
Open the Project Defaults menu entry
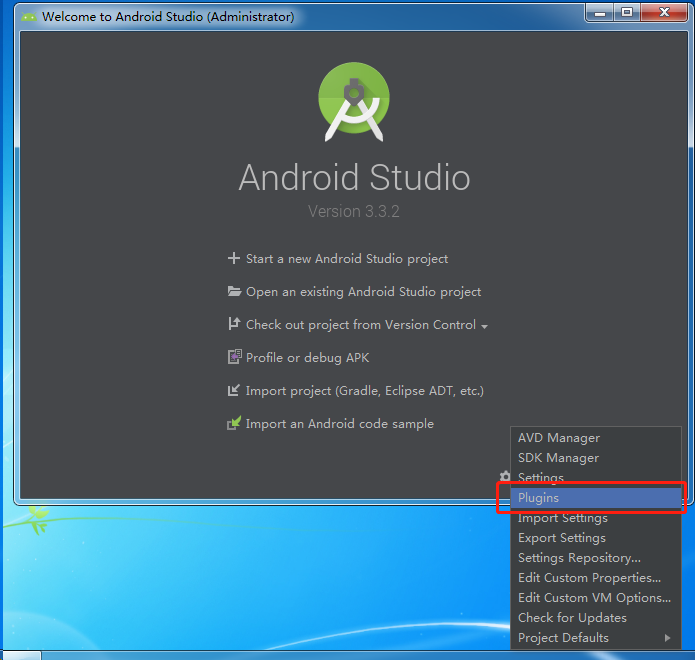[x=596, y=637]
